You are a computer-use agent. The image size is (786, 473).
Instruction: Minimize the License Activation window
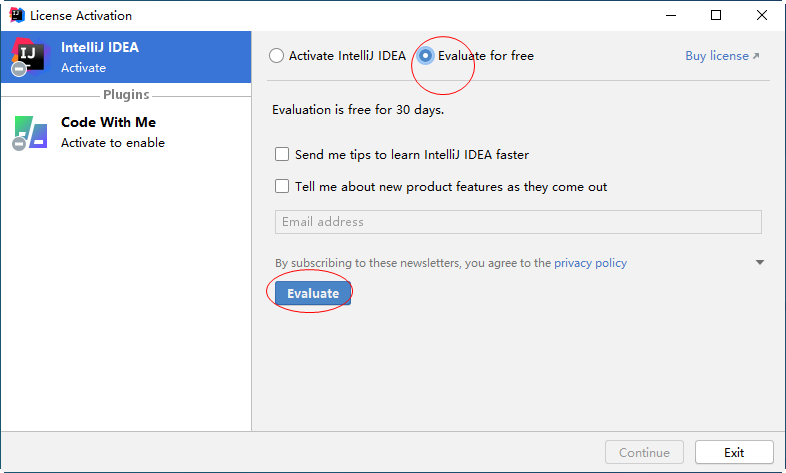pyautogui.click(x=671, y=16)
